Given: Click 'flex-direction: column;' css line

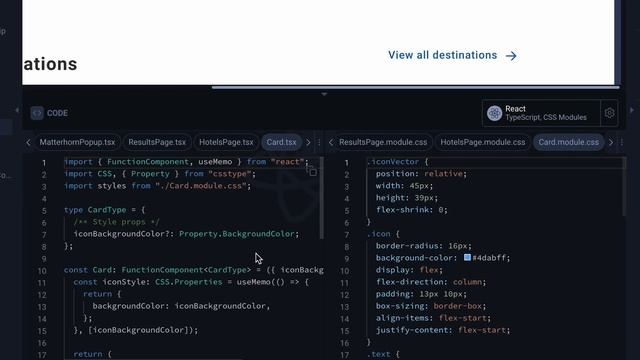Looking at the screenshot, I should click(431, 282).
